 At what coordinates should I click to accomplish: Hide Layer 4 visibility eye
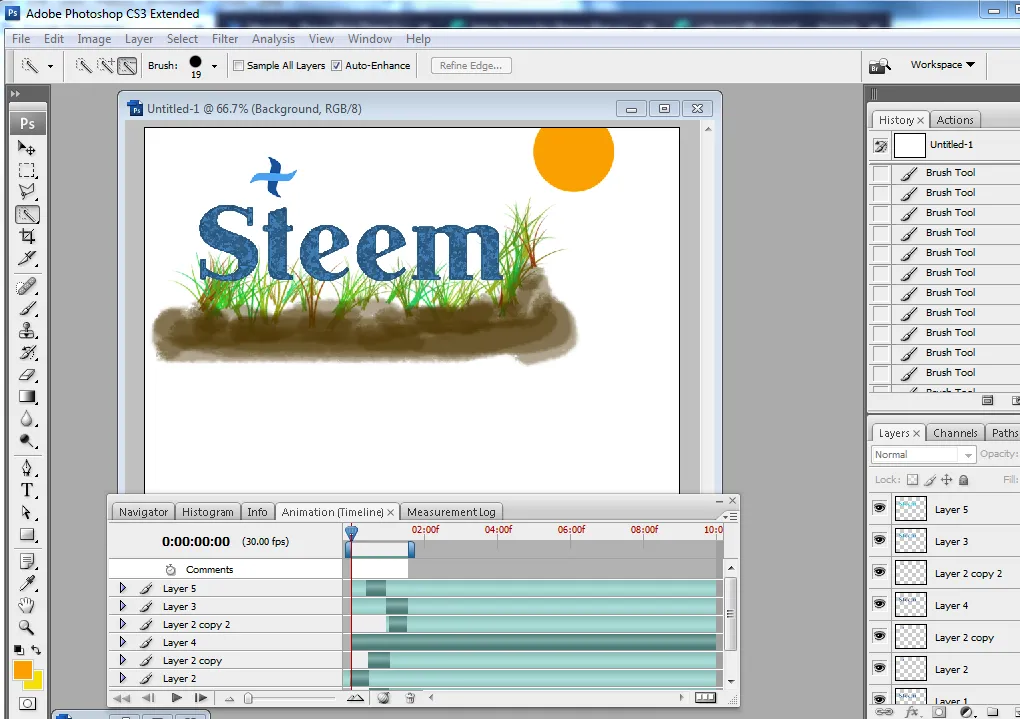click(x=879, y=604)
